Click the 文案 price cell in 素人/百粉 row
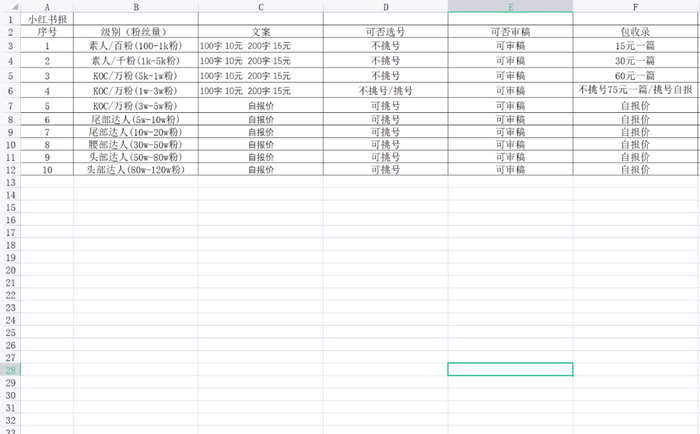The width and height of the screenshot is (700, 434). click(x=261, y=46)
